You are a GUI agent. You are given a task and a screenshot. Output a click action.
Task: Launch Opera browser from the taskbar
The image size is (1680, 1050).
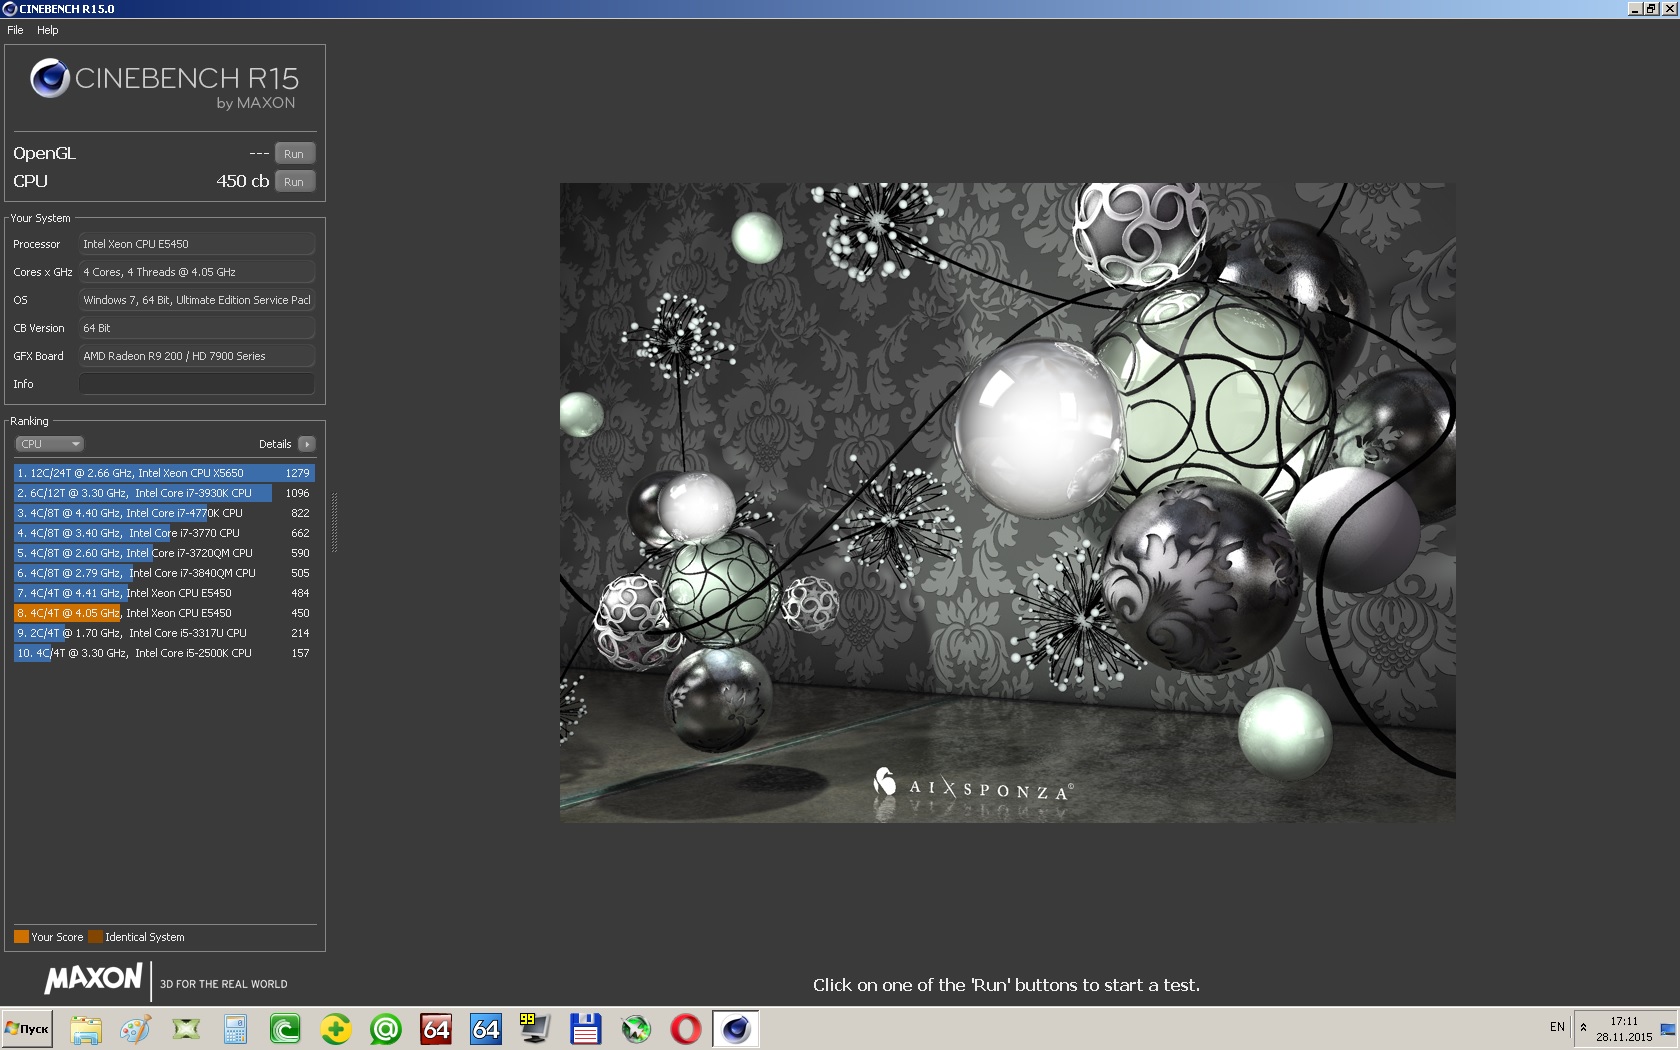pyautogui.click(x=685, y=1029)
